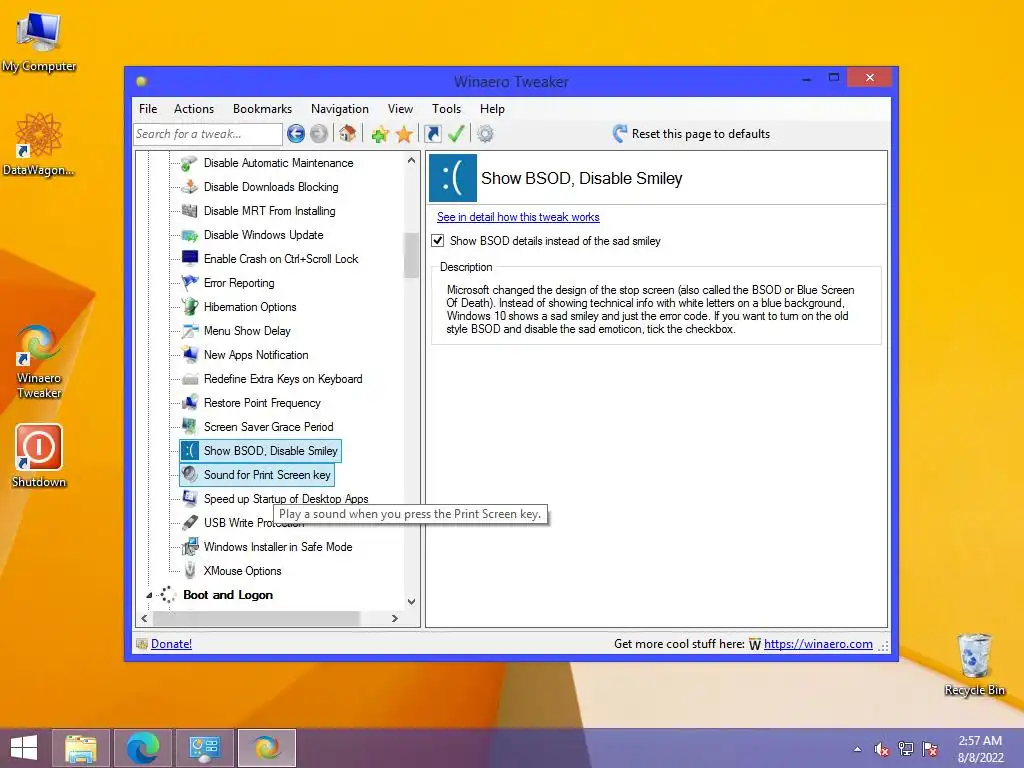Click the Donate! link
Image resolution: width=1024 pixels, height=768 pixels.
coord(171,644)
